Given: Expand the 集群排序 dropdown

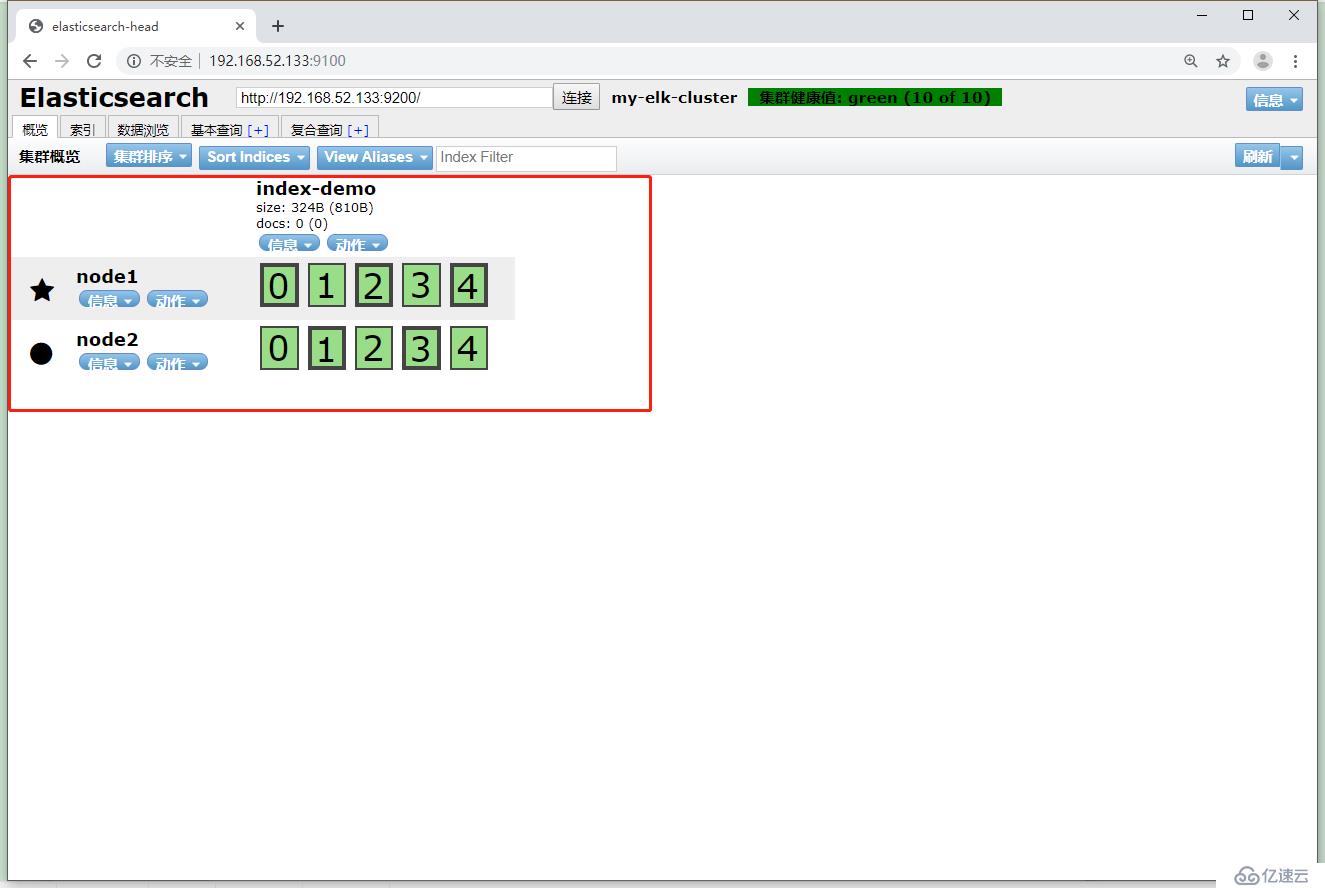Looking at the screenshot, I should (149, 157).
